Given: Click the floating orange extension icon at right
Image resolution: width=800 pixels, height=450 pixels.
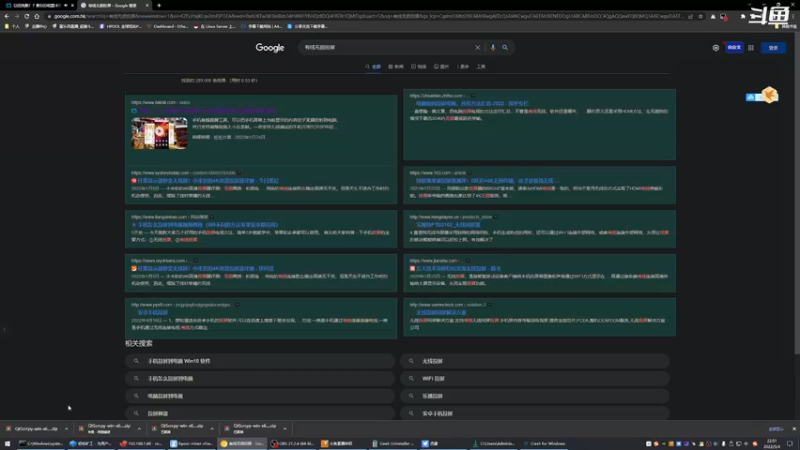Looking at the screenshot, I should (769, 95).
